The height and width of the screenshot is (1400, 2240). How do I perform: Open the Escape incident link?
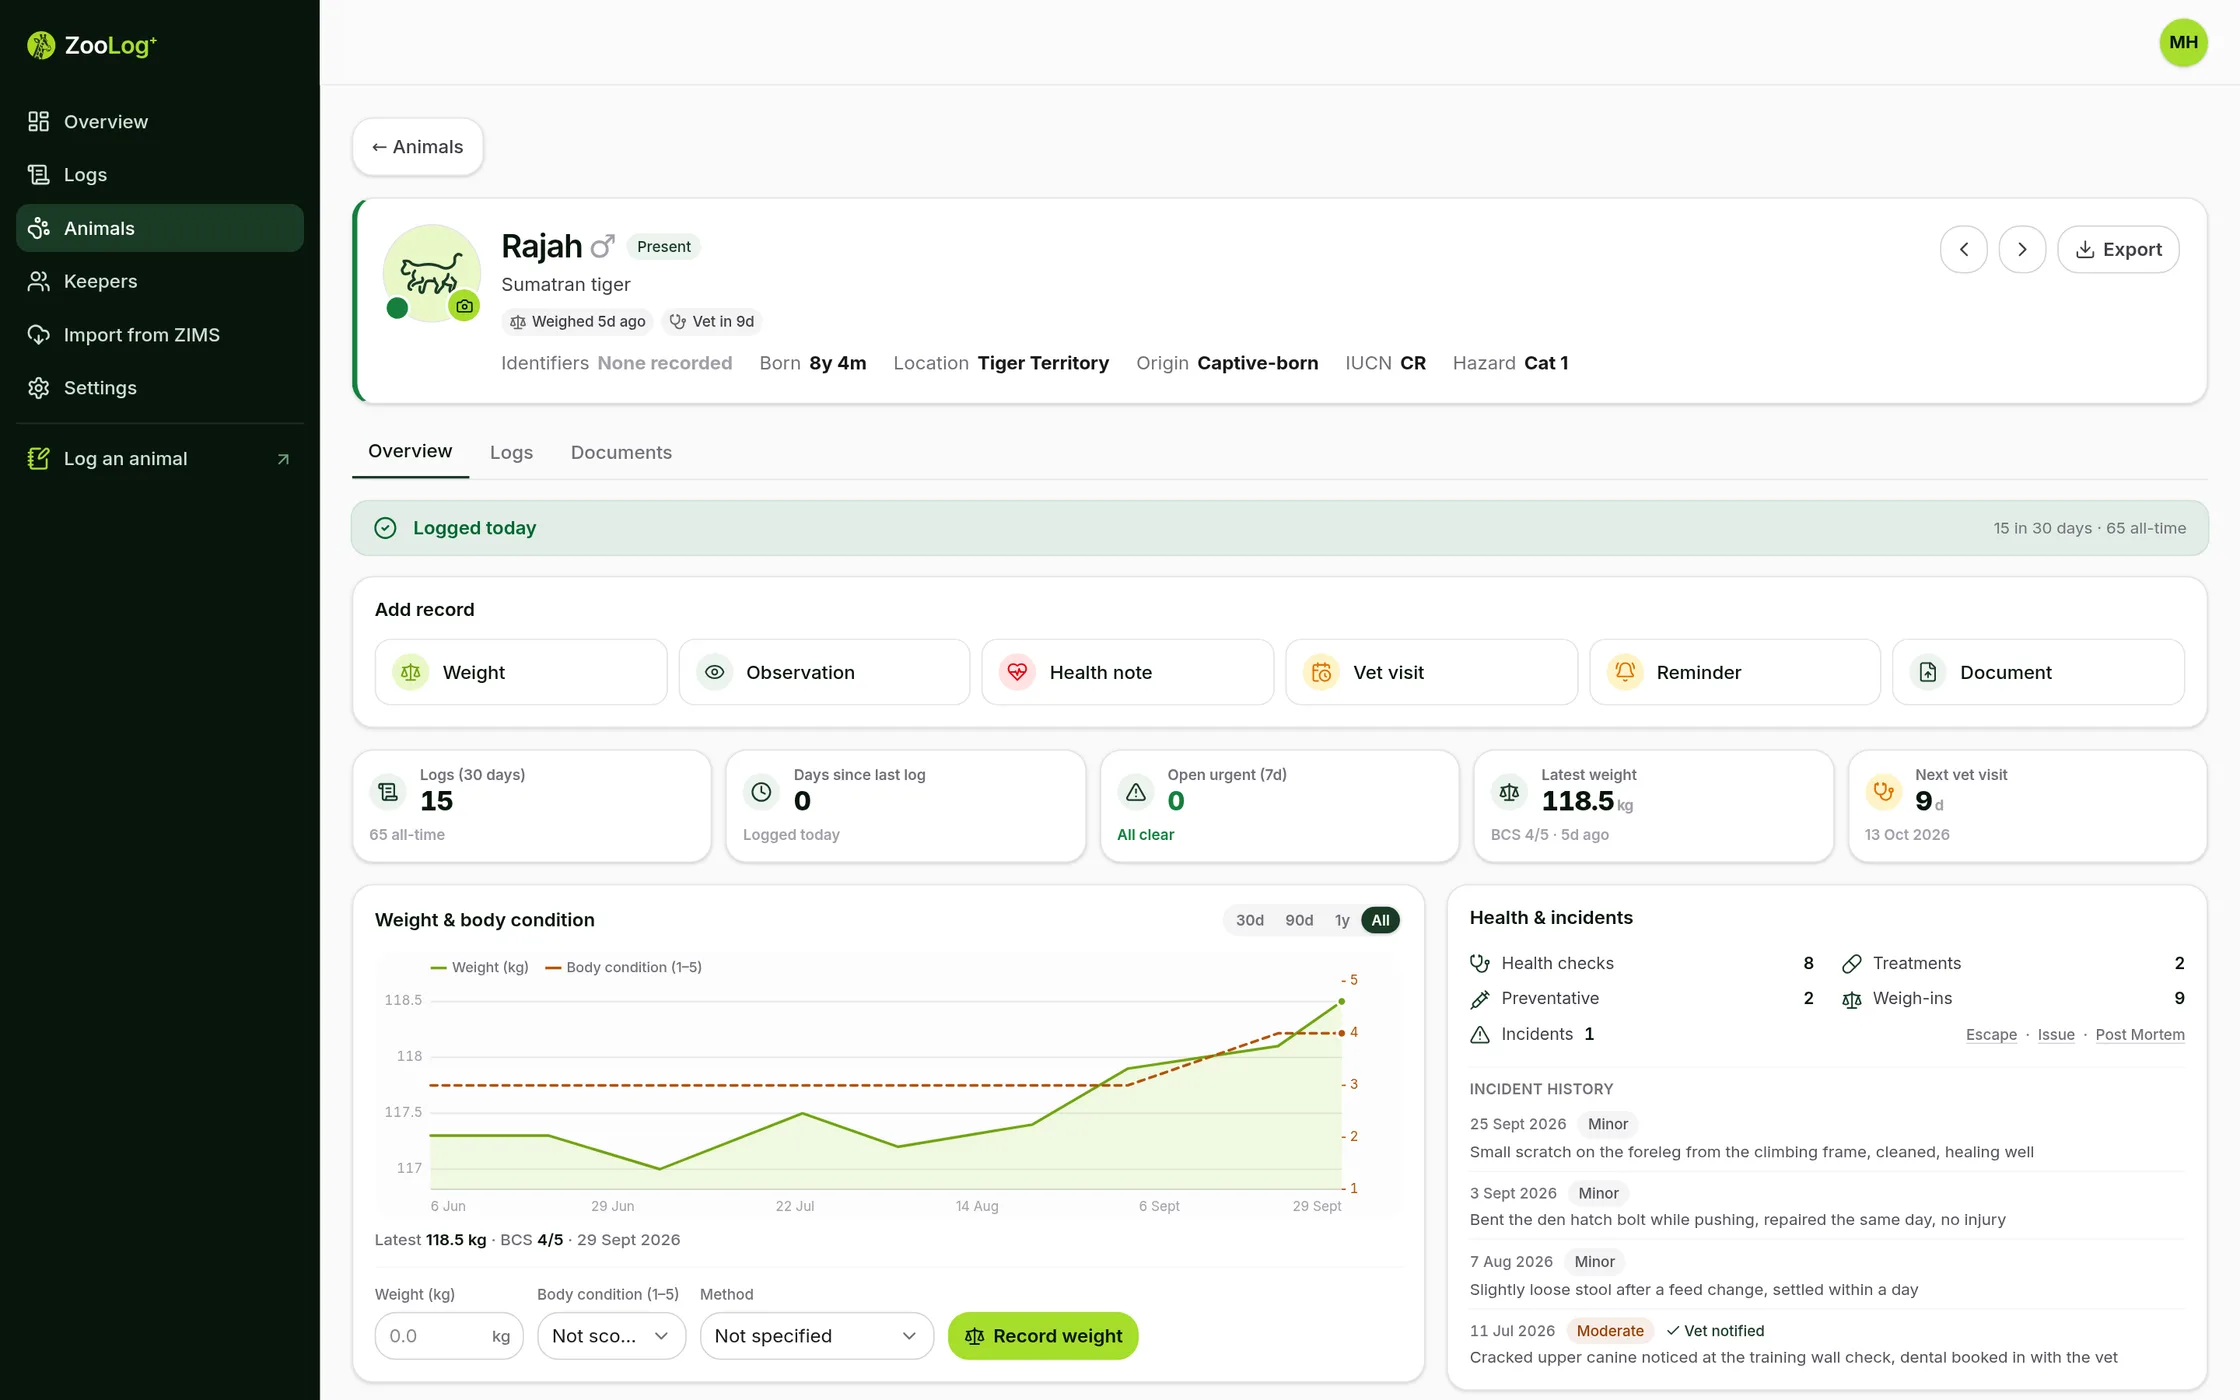coord(1991,1034)
